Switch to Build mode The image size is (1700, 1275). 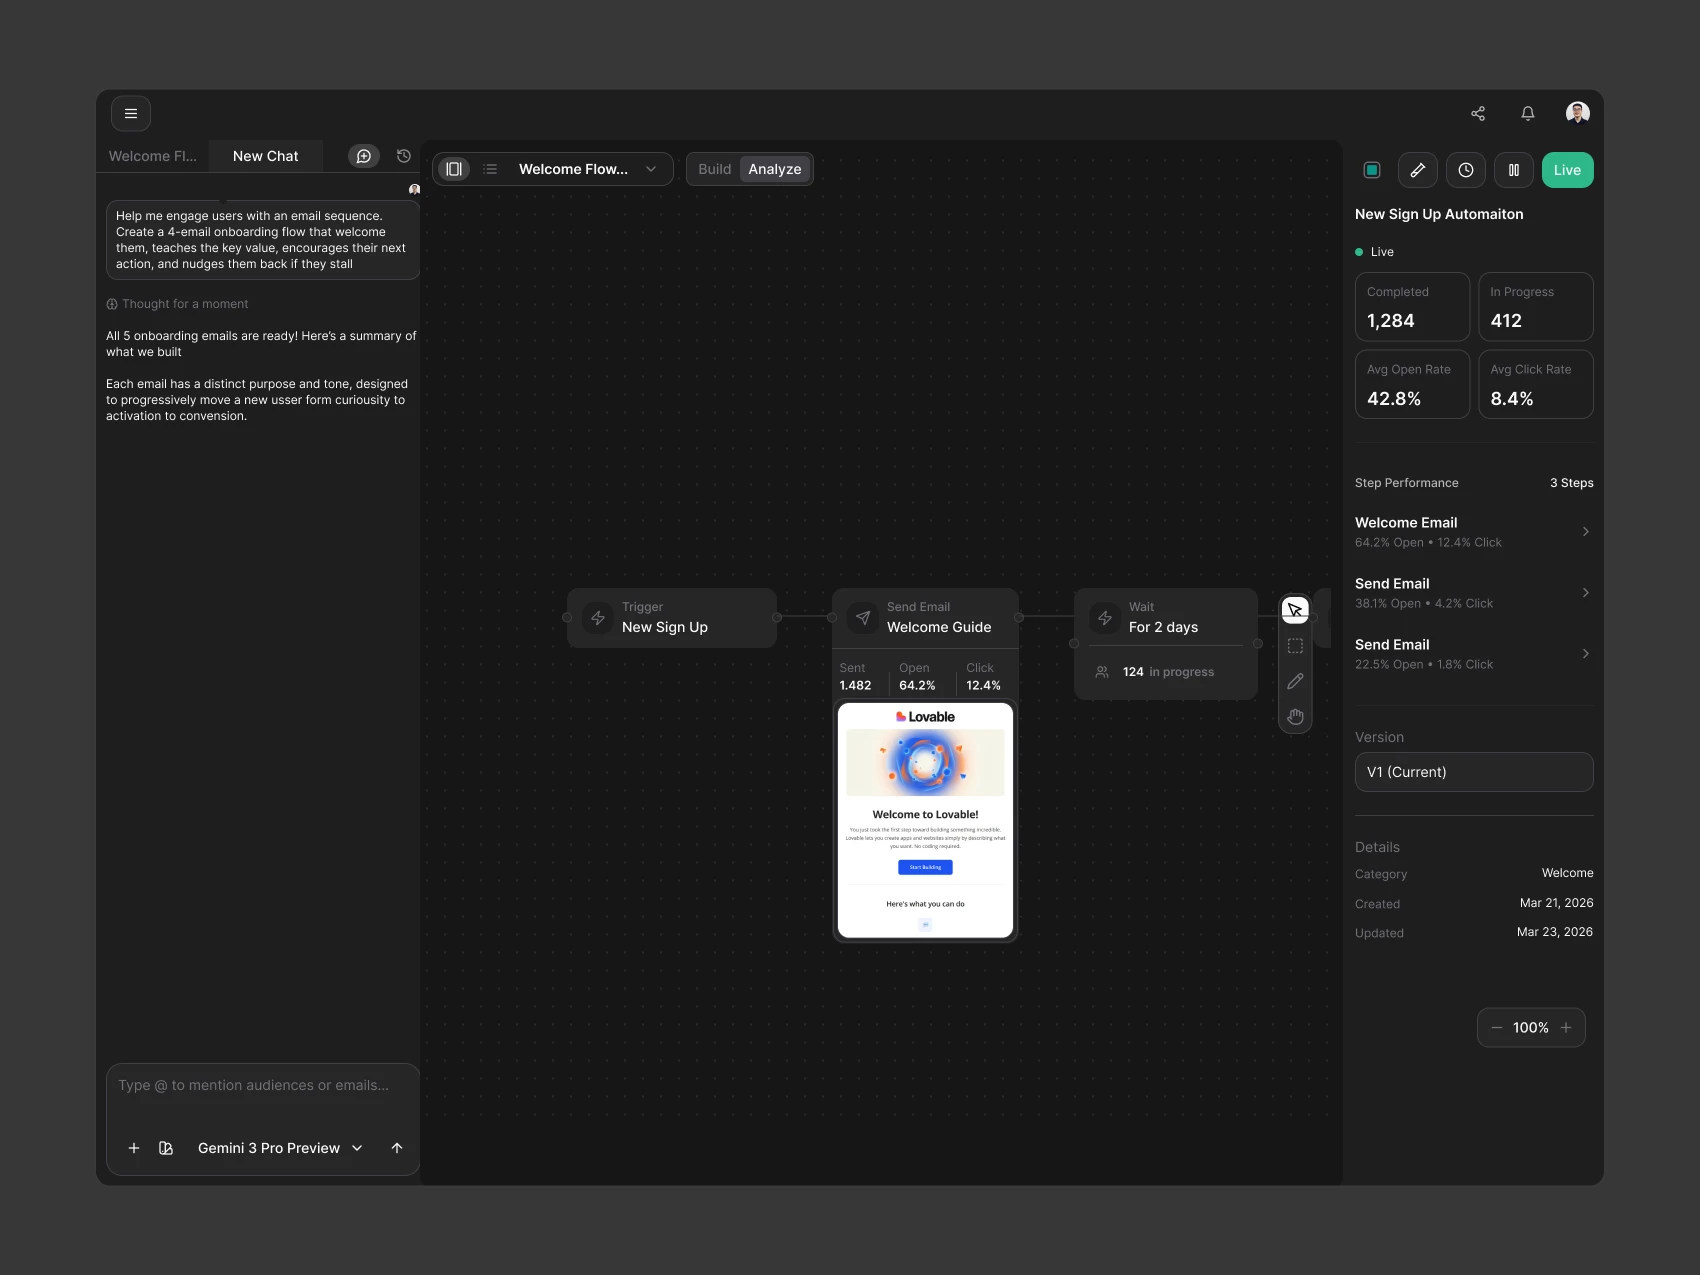715,169
